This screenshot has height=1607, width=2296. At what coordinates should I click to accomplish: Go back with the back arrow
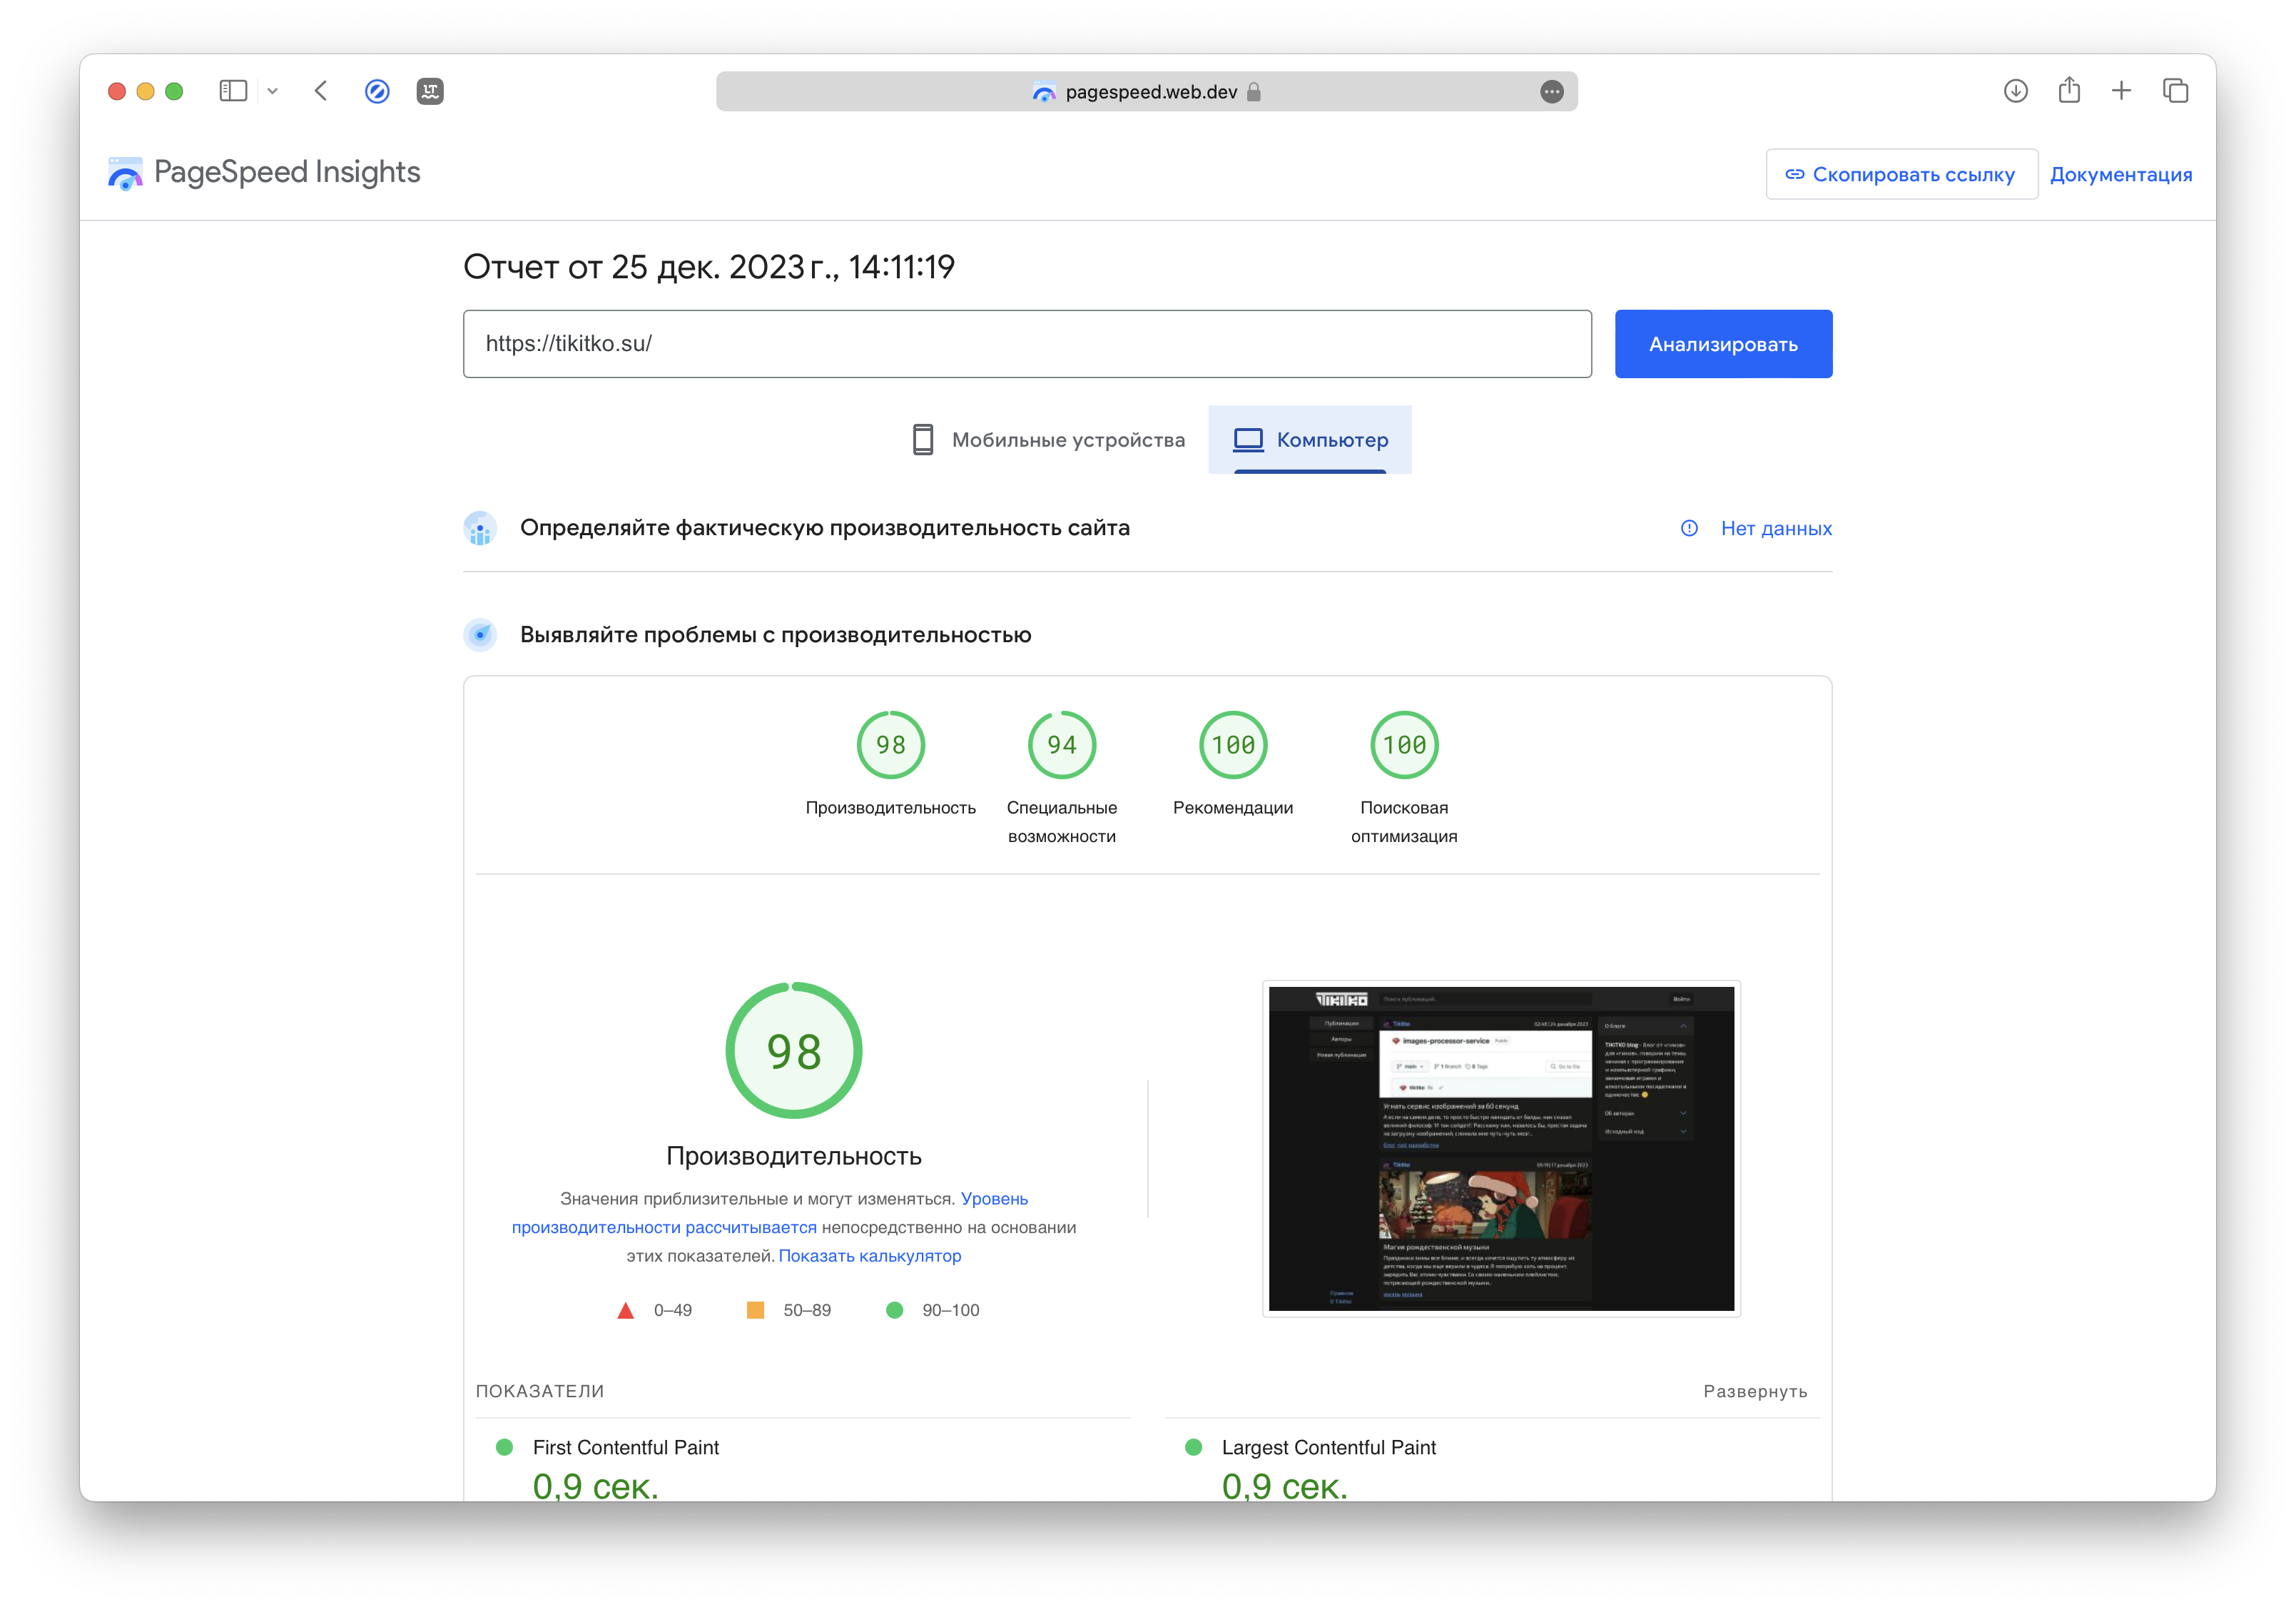coord(321,91)
